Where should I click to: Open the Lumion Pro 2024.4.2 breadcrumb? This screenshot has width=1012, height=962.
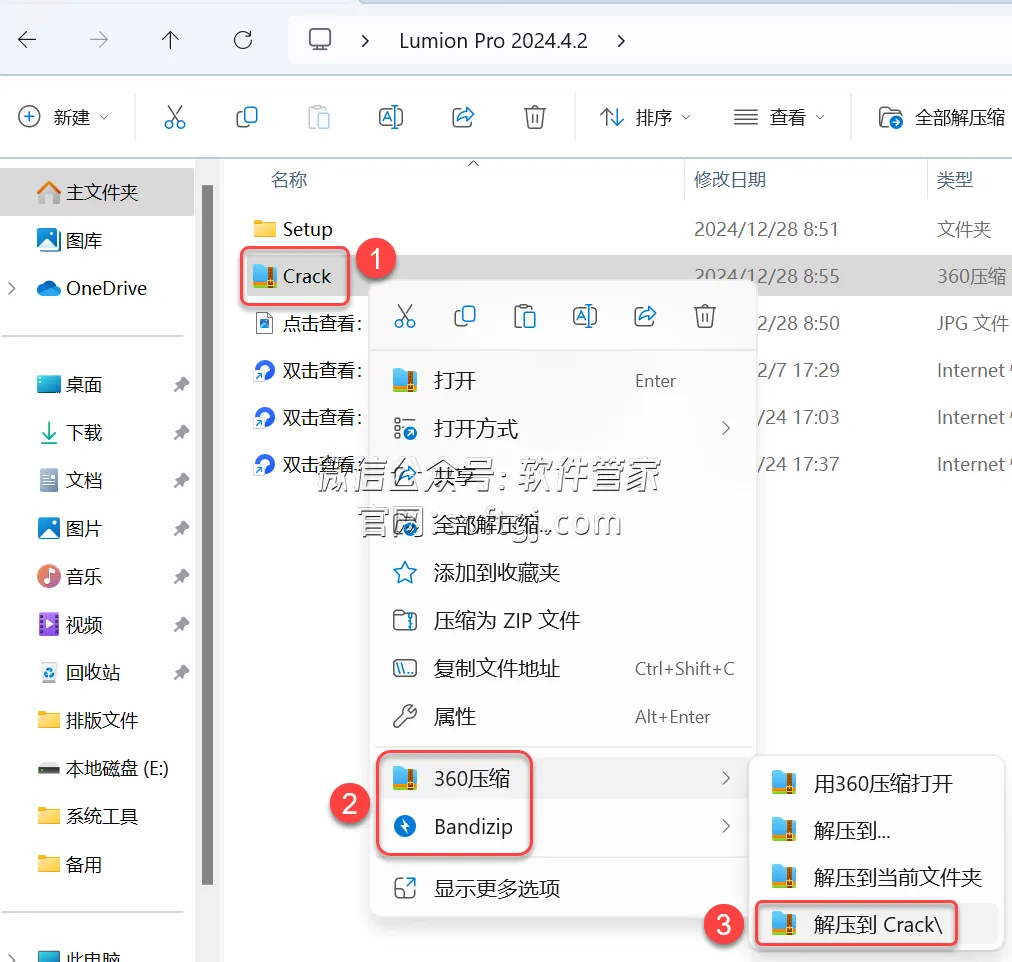(493, 41)
